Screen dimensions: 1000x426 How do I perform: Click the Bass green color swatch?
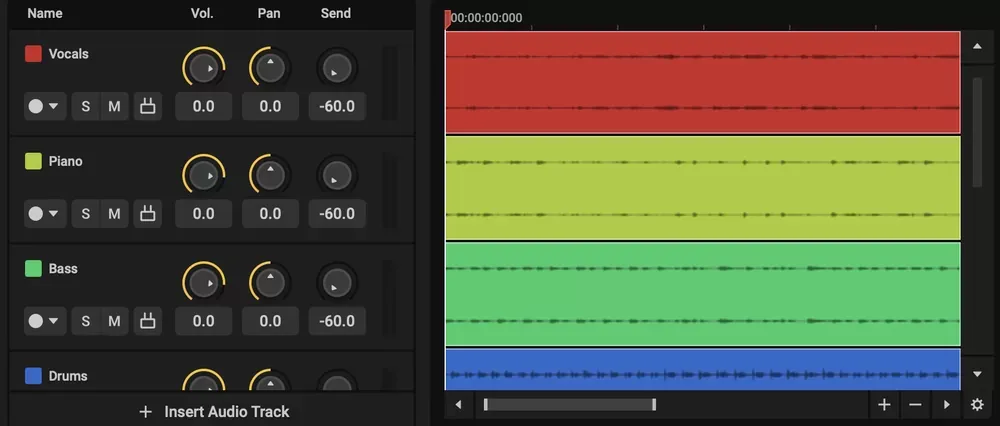(x=33, y=268)
